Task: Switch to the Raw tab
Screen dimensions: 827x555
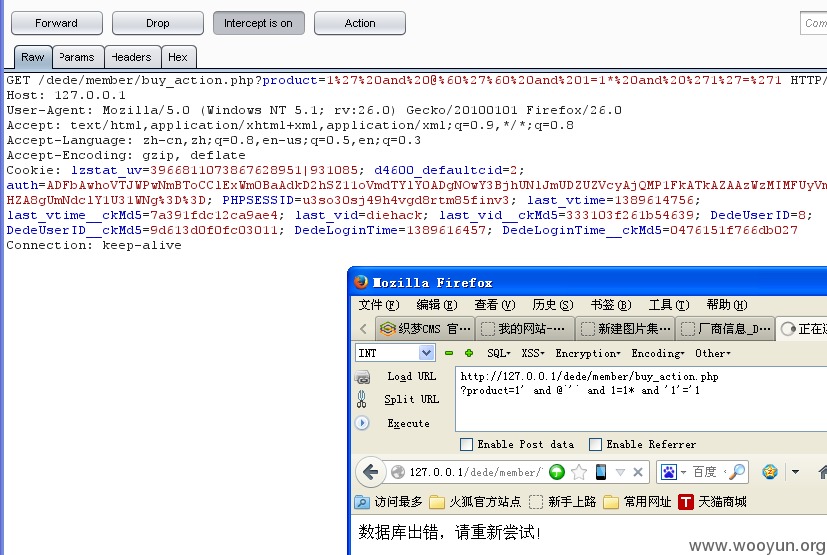Action: point(33,57)
